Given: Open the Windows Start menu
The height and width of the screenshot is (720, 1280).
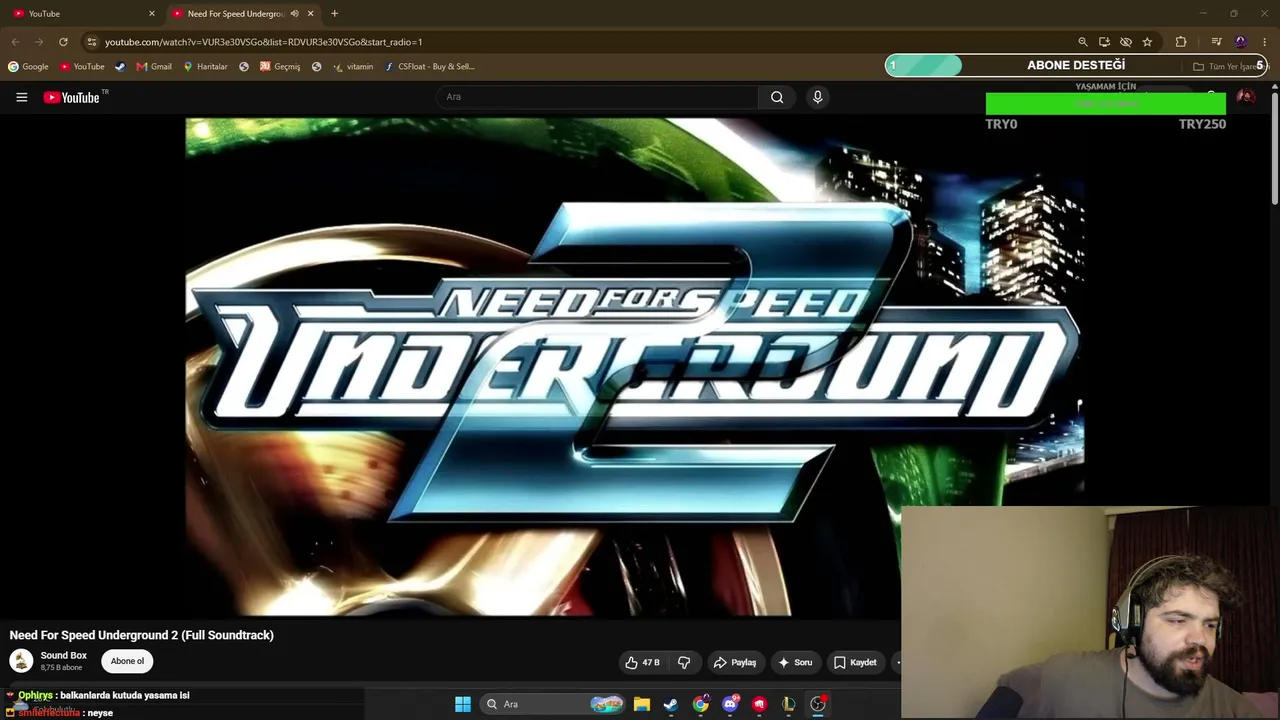Looking at the screenshot, I should (463, 704).
